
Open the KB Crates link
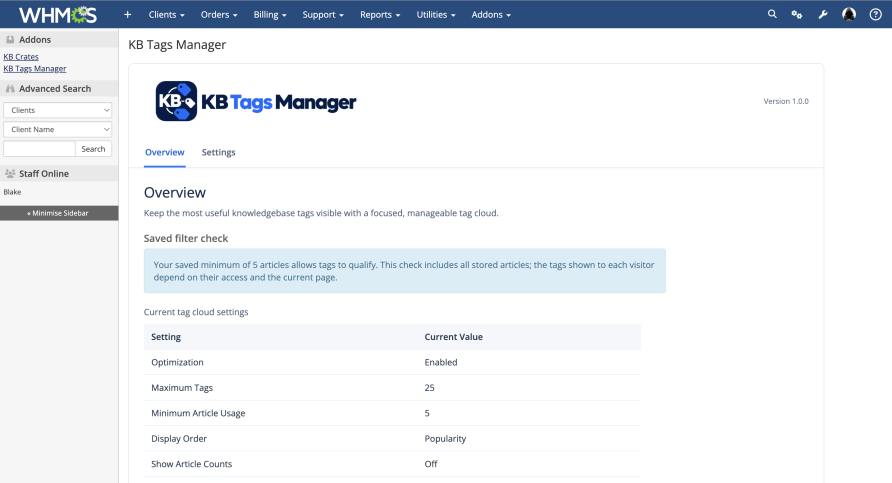(x=21, y=56)
